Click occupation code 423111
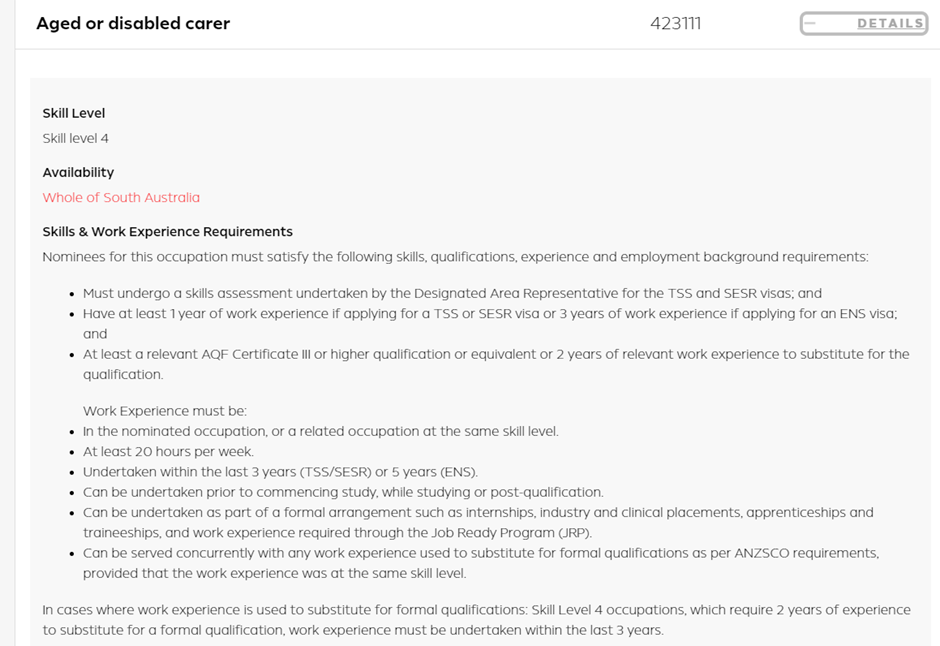Screen dimensions: 940x646 (x=676, y=23)
